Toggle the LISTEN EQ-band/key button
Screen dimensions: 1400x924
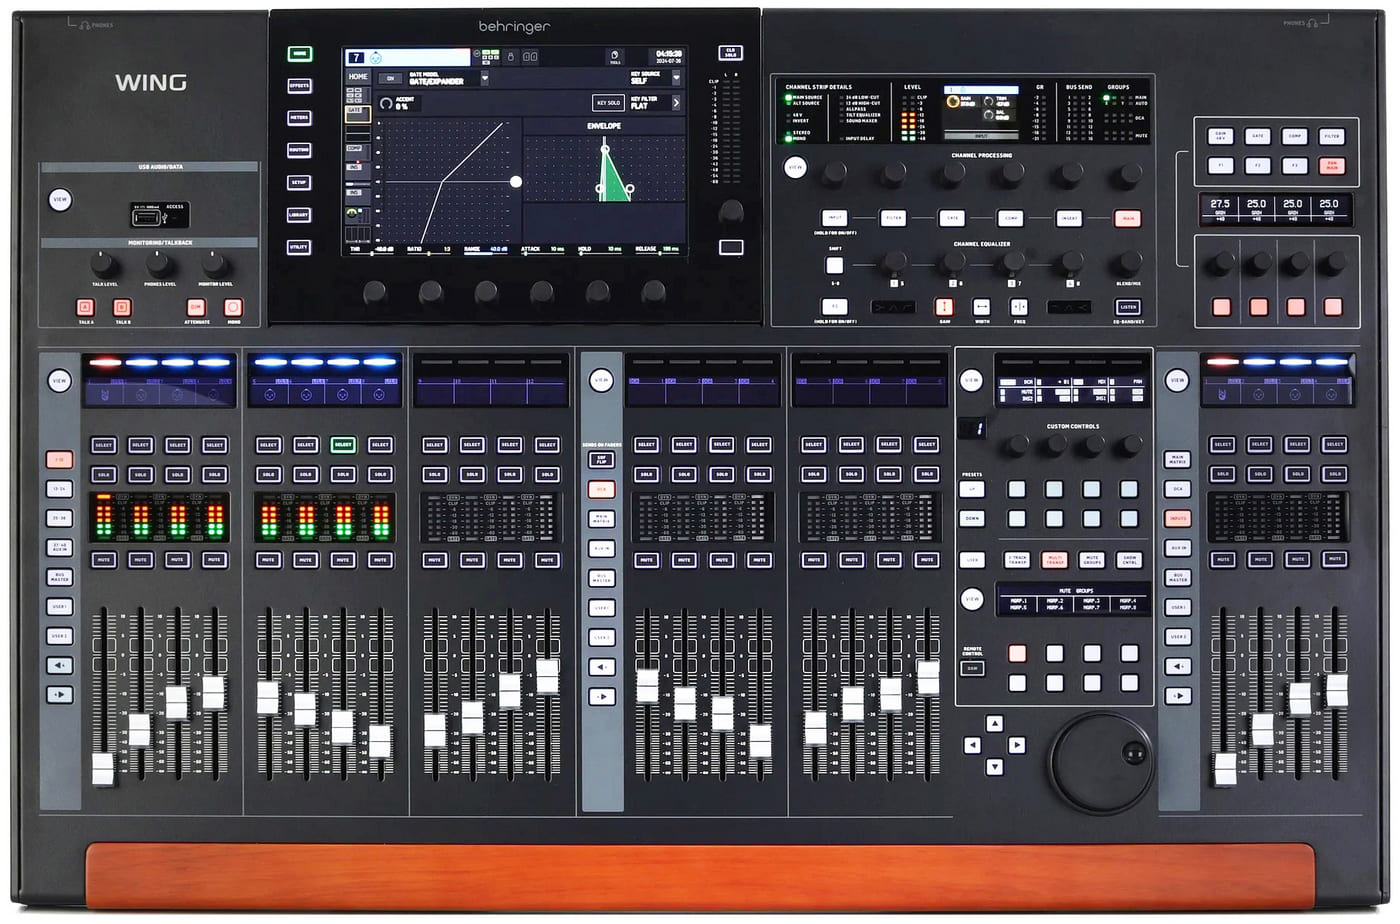pyautogui.click(x=1128, y=307)
